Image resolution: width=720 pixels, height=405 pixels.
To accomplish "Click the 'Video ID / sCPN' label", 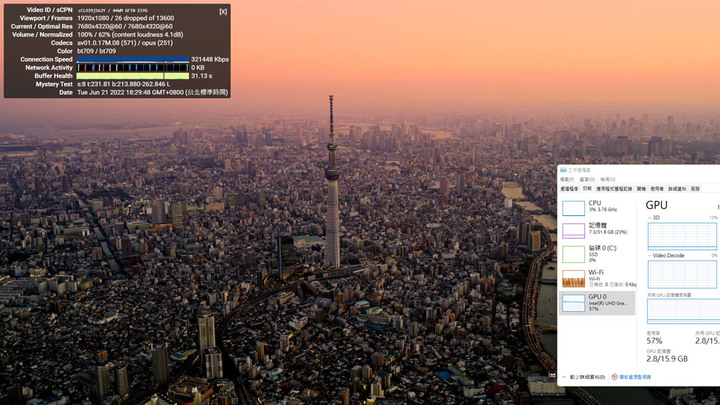I will [x=50, y=10].
